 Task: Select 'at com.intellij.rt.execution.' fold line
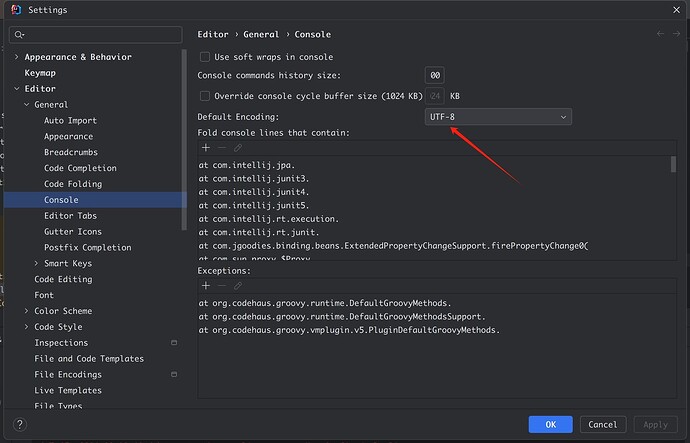click(269, 219)
